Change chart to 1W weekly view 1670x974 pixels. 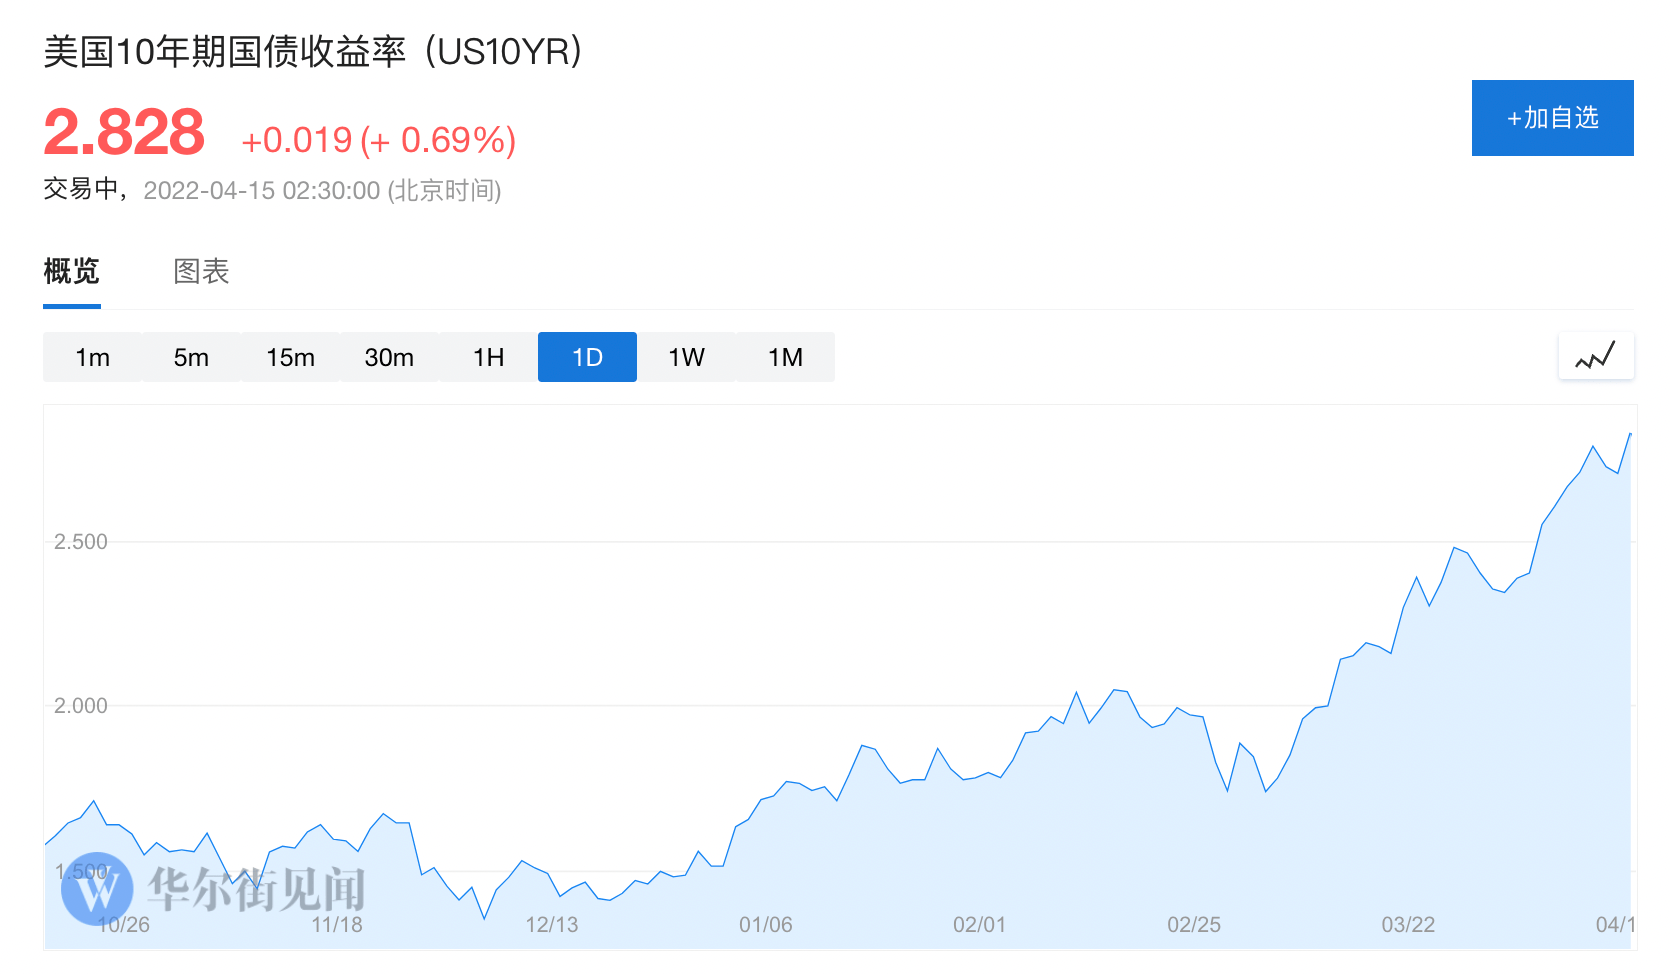[686, 357]
